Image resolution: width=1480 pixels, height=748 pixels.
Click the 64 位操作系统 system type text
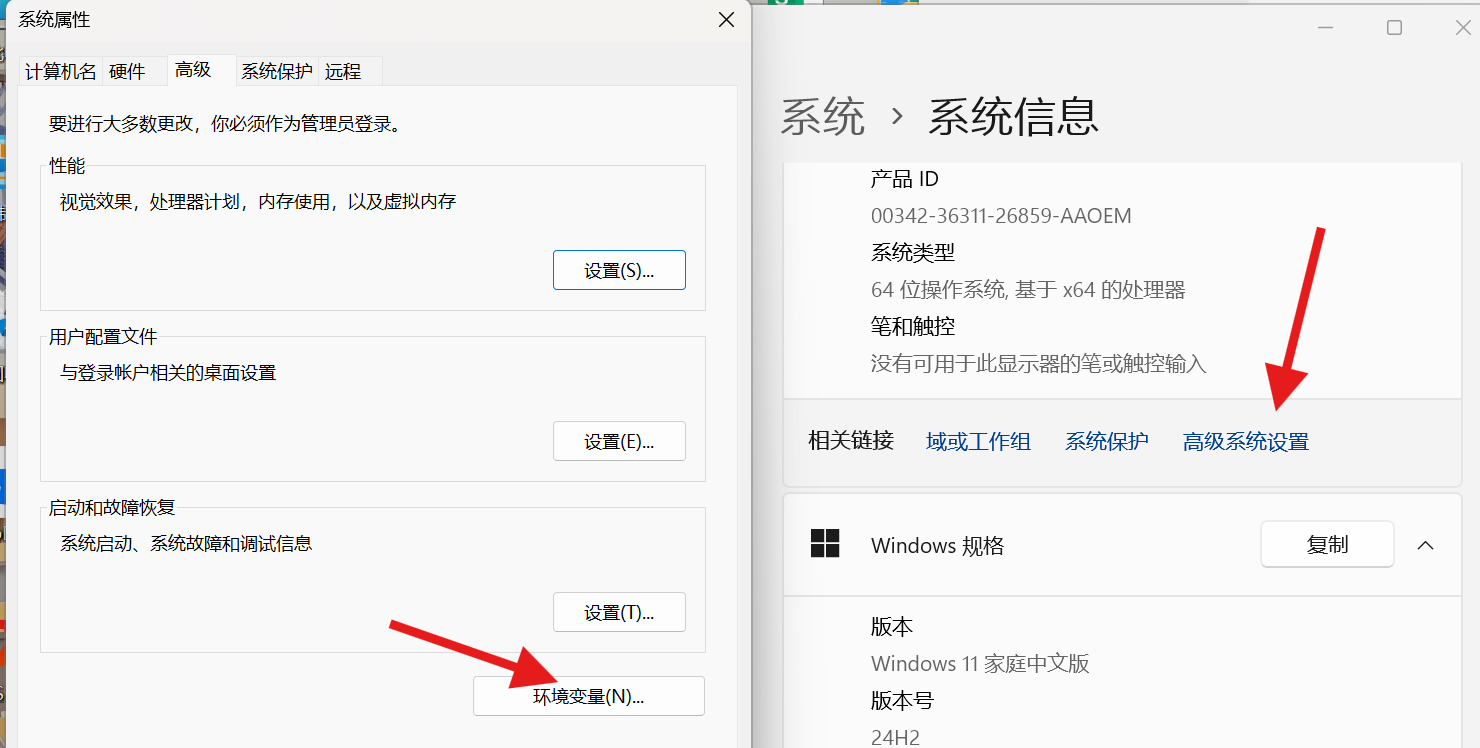point(1028,290)
